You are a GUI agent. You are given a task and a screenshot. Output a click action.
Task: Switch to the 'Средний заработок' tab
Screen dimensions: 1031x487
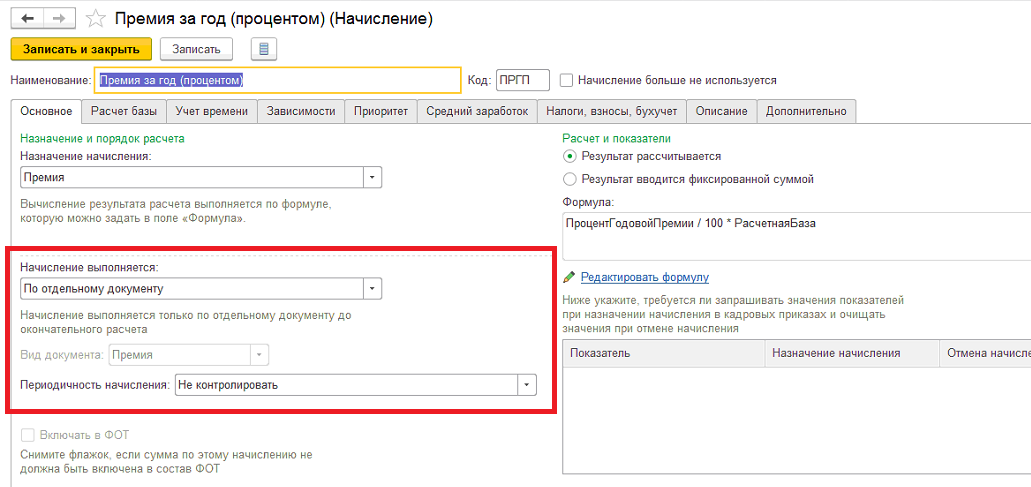pos(477,111)
